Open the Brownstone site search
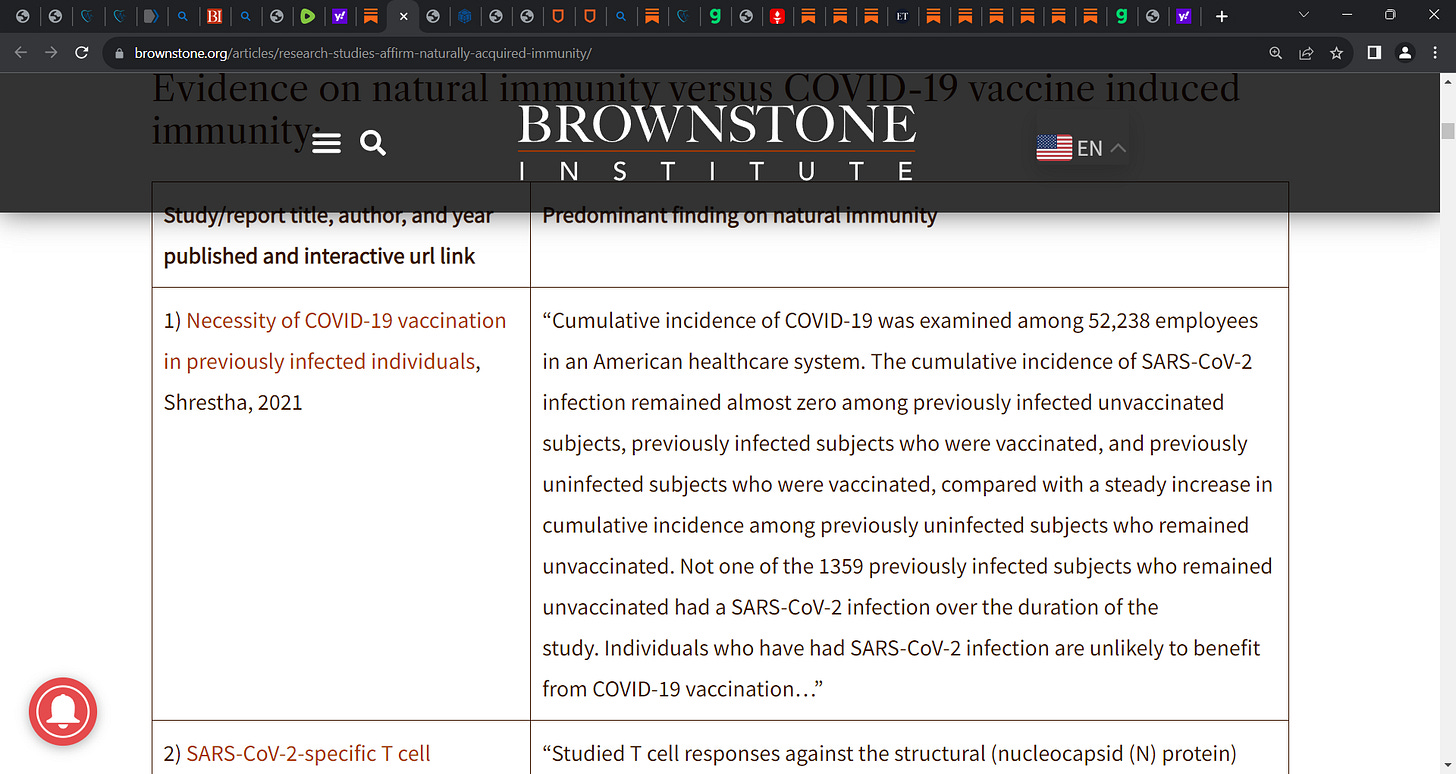Viewport: 1456px width, 774px height. pyautogui.click(x=373, y=144)
